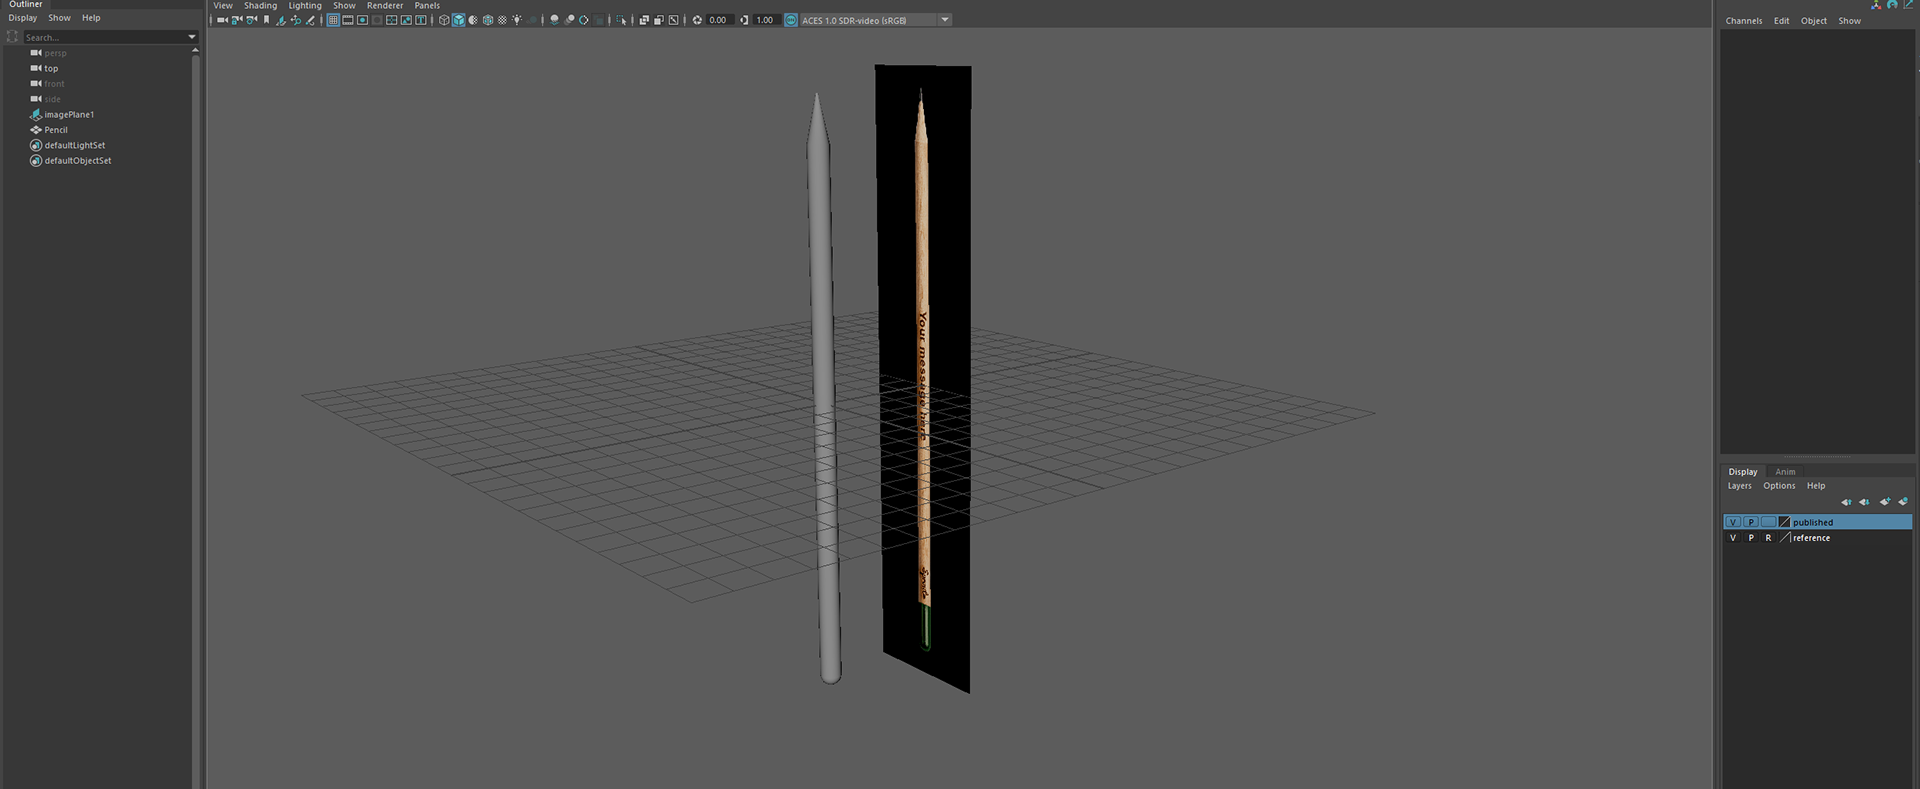Screen dimensions: 1920x789
Task: Toggle X-Ray Active Components icon
Action: 658,20
